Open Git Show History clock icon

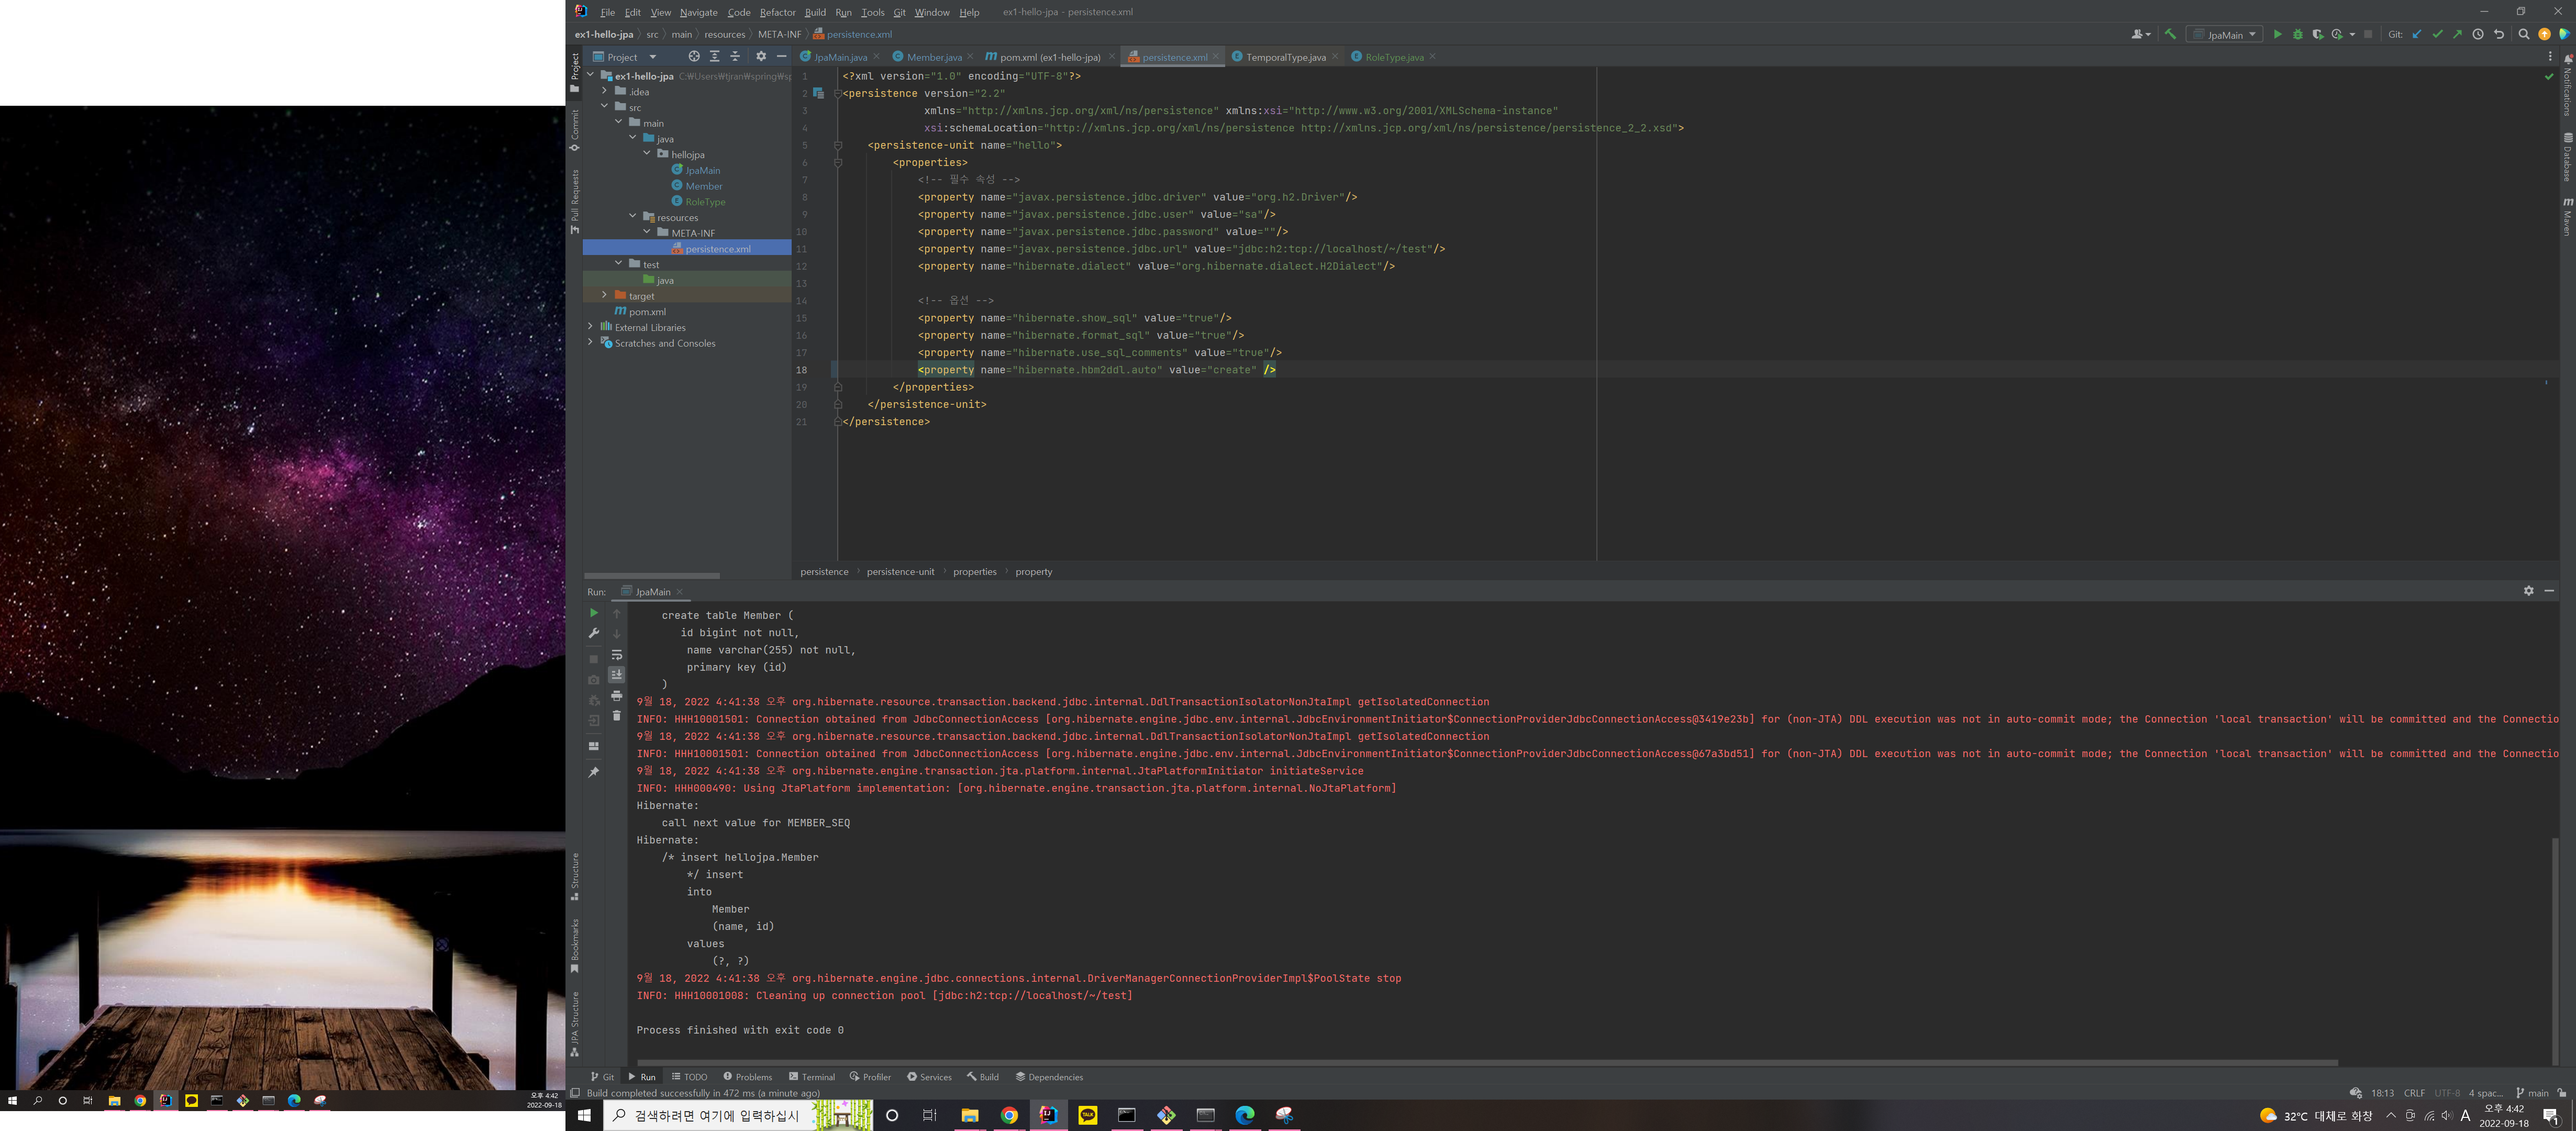point(2477,34)
